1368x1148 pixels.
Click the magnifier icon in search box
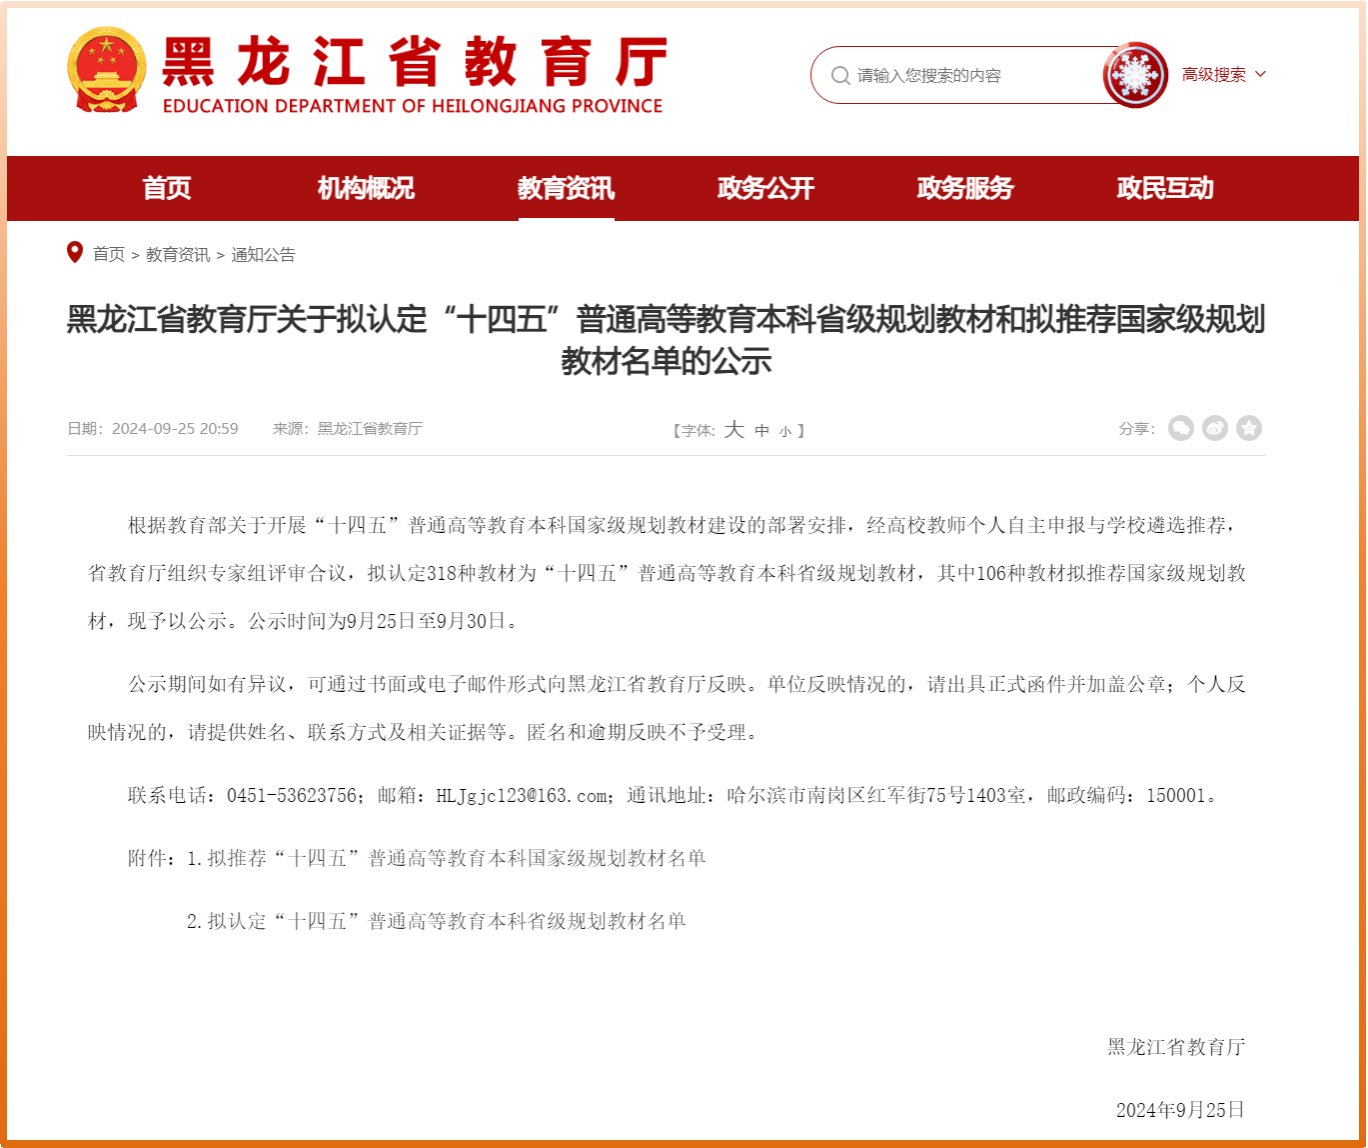tap(840, 75)
